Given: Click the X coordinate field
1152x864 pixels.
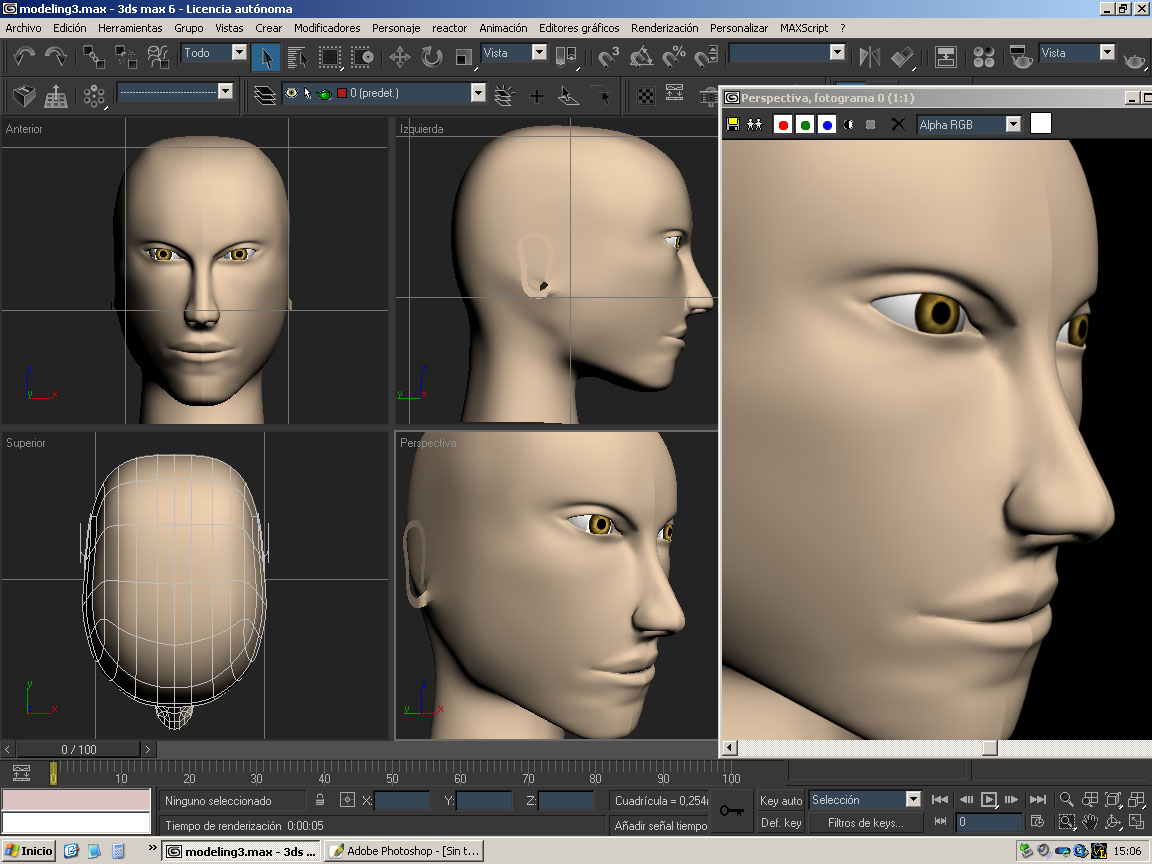Looking at the screenshot, I should click(x=401, y=801).
